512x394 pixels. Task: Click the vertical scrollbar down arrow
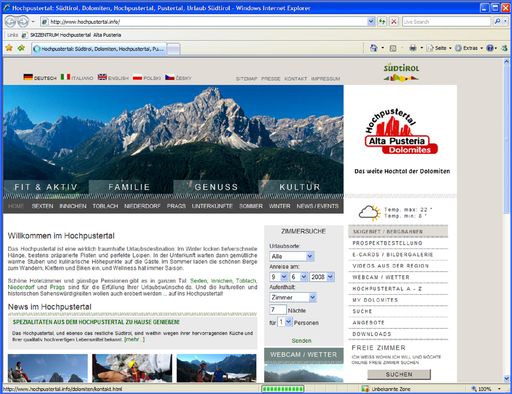pyautogui.click(x=506, y=379)
